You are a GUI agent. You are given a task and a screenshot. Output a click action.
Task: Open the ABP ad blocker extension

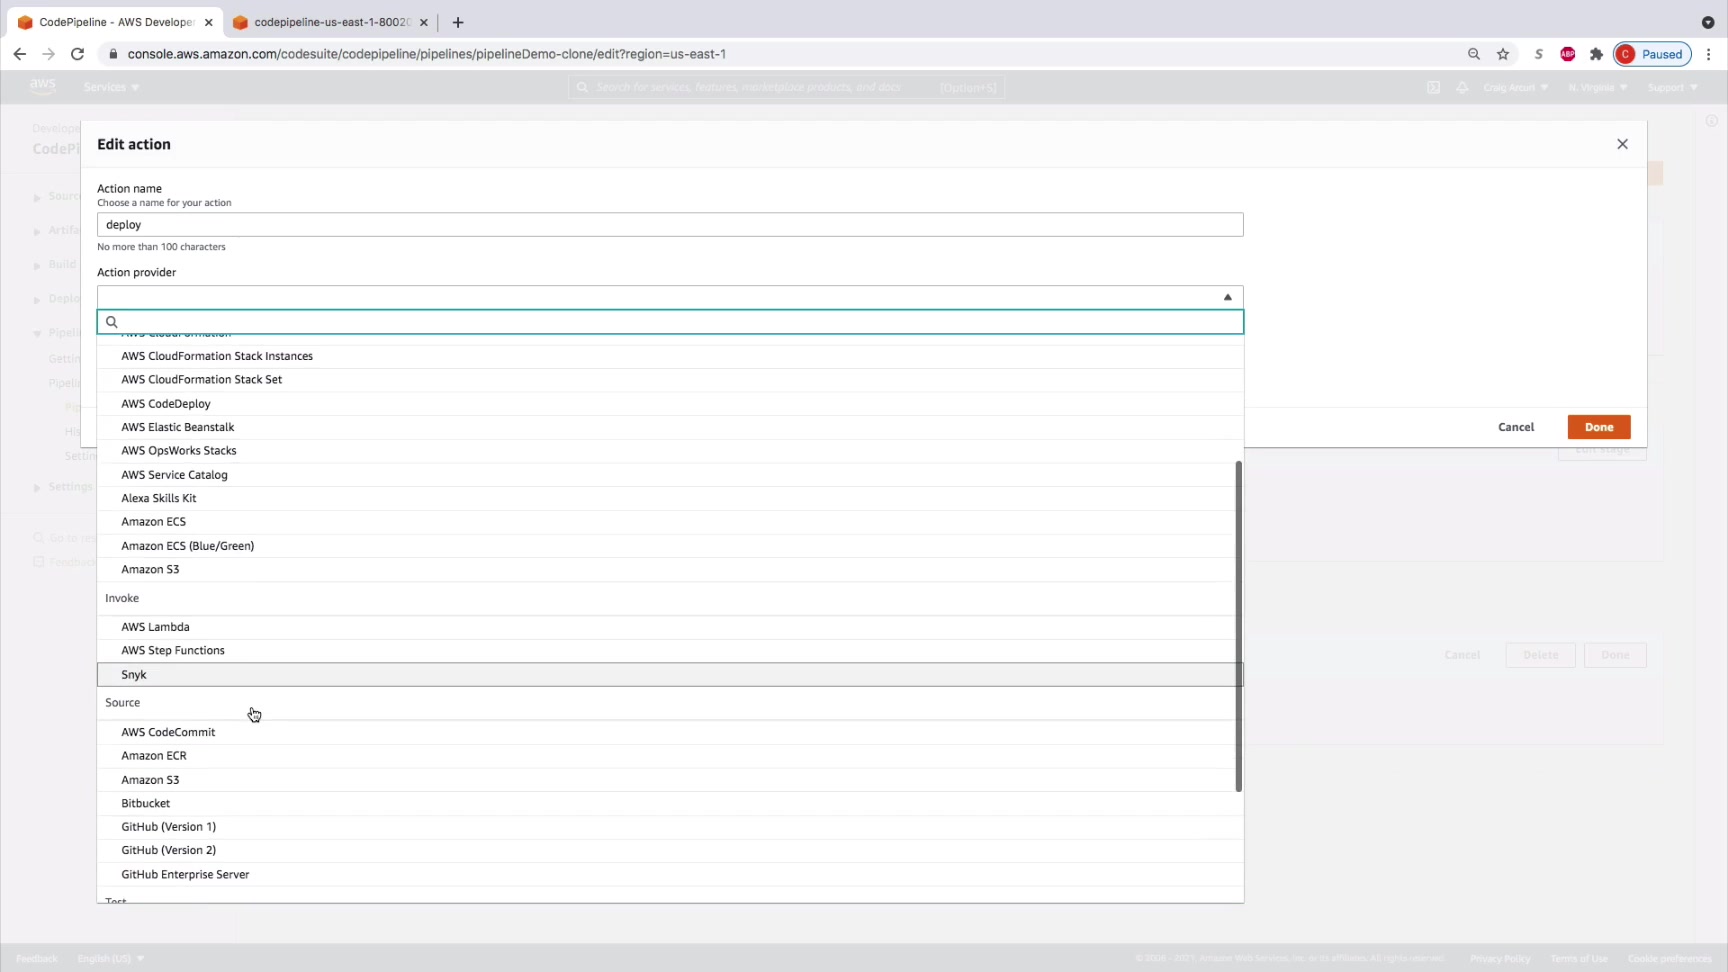tap(1568, 54)
